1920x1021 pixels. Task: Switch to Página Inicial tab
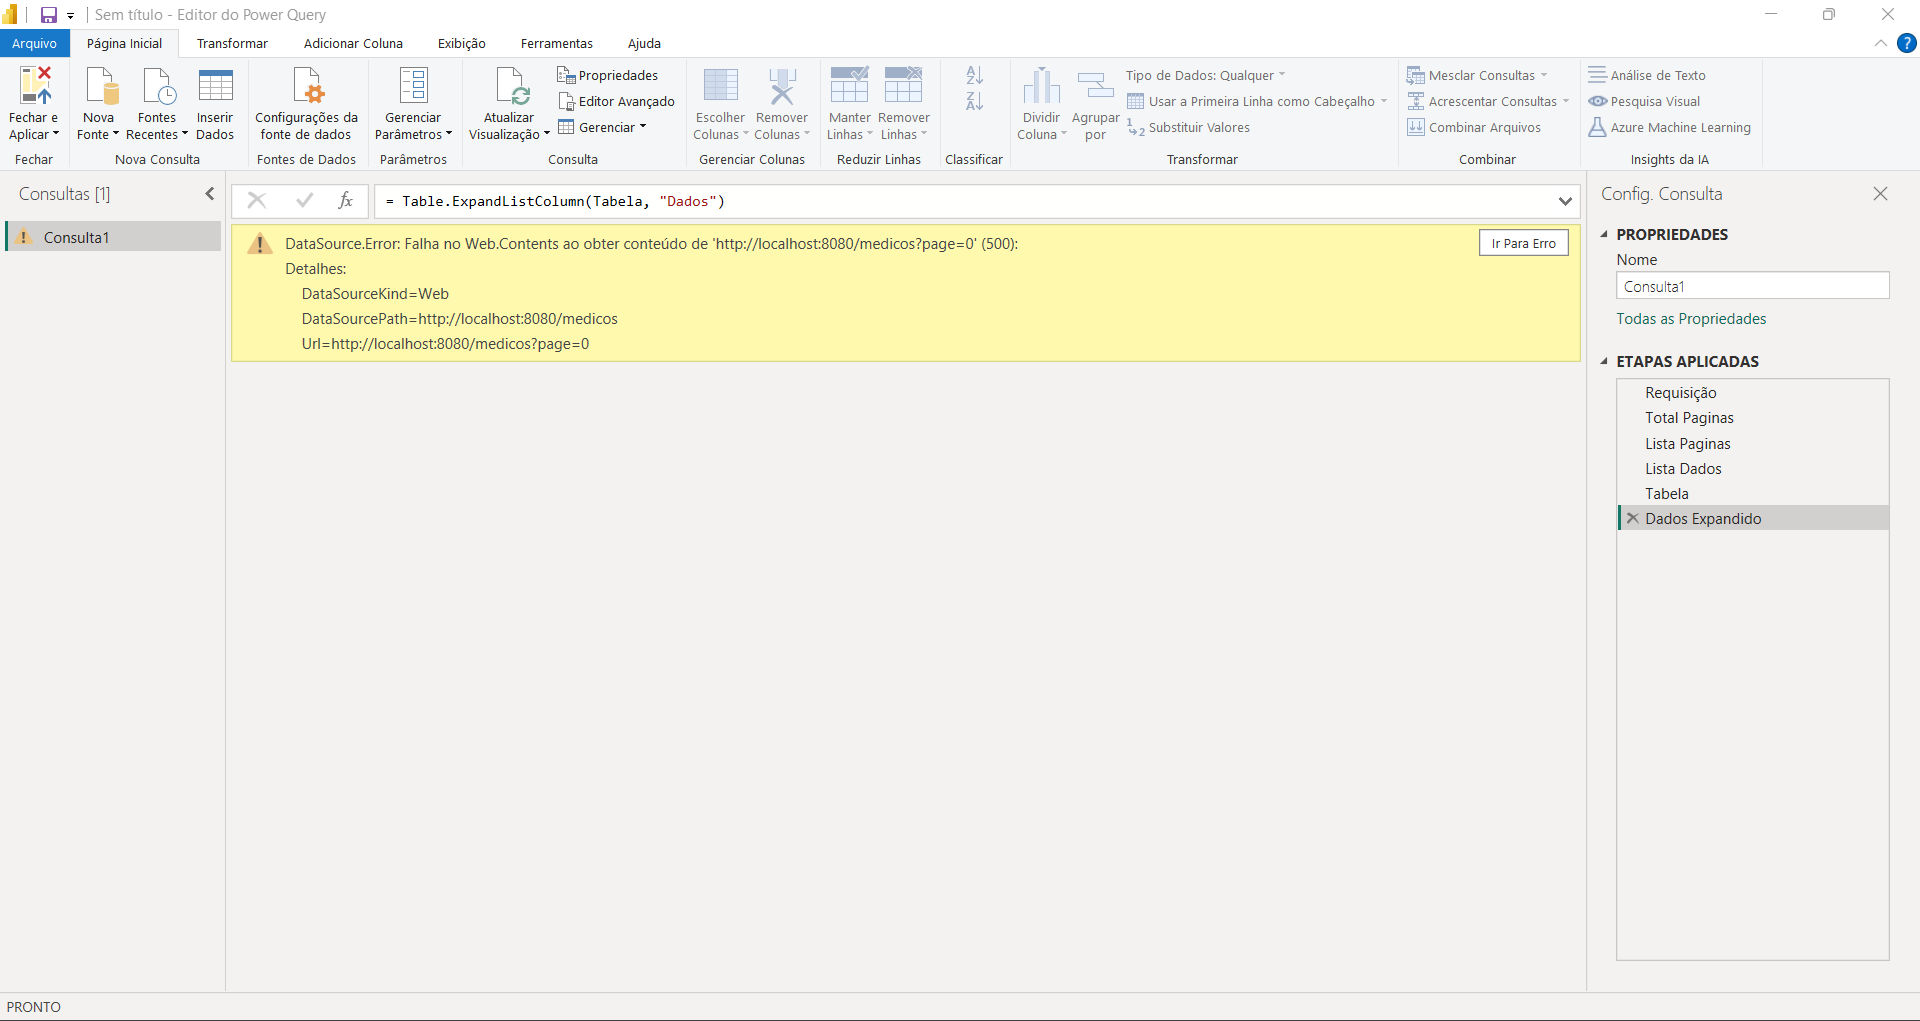(124, 43)
